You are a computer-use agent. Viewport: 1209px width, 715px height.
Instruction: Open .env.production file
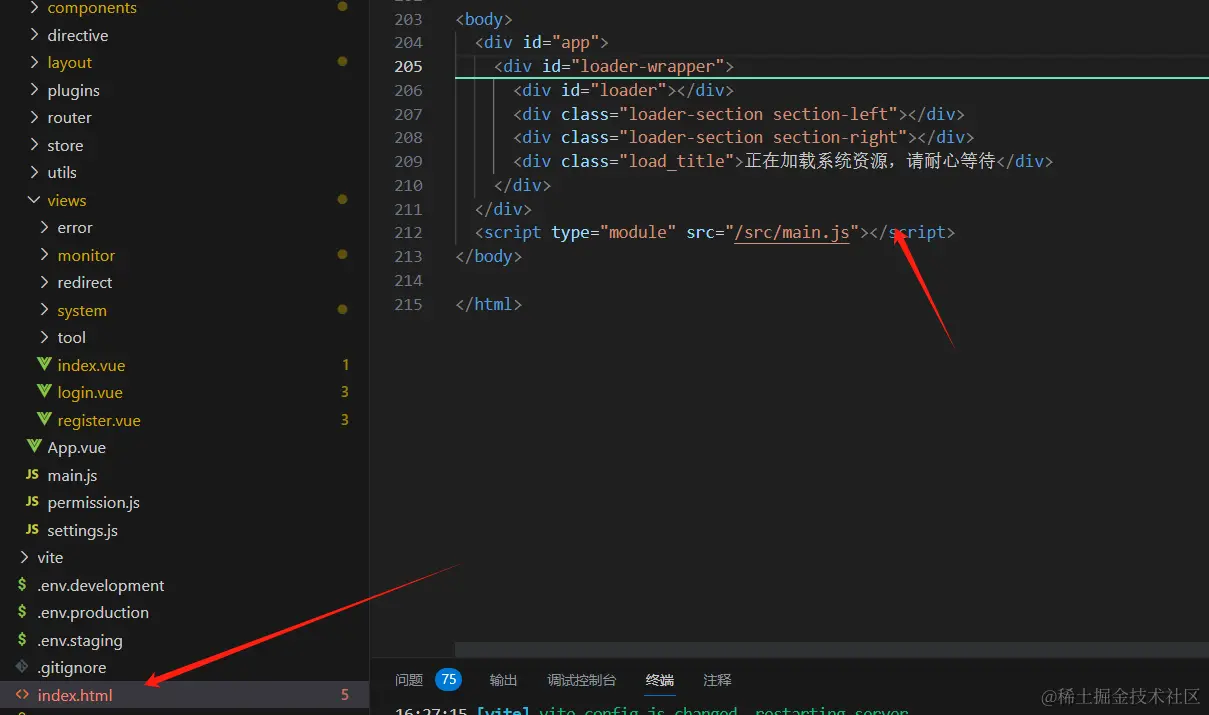(93, 612)
